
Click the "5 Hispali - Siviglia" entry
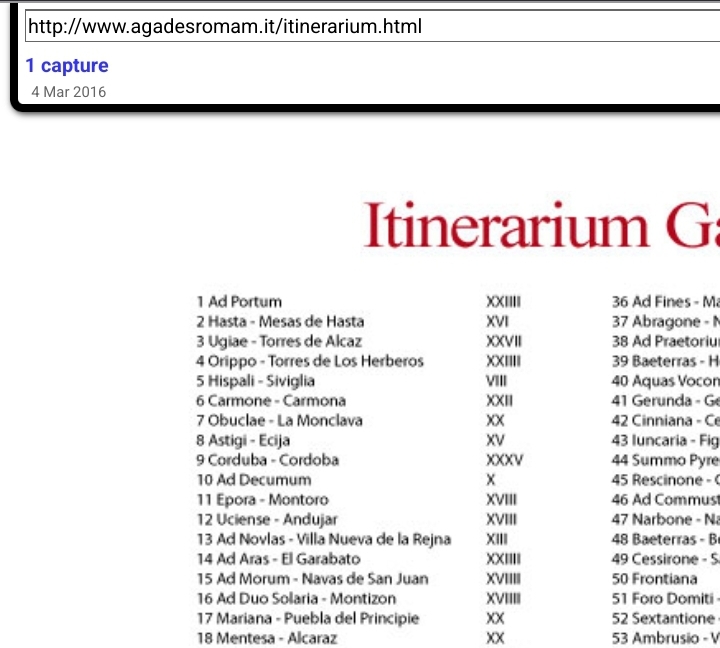coord(255,381)
